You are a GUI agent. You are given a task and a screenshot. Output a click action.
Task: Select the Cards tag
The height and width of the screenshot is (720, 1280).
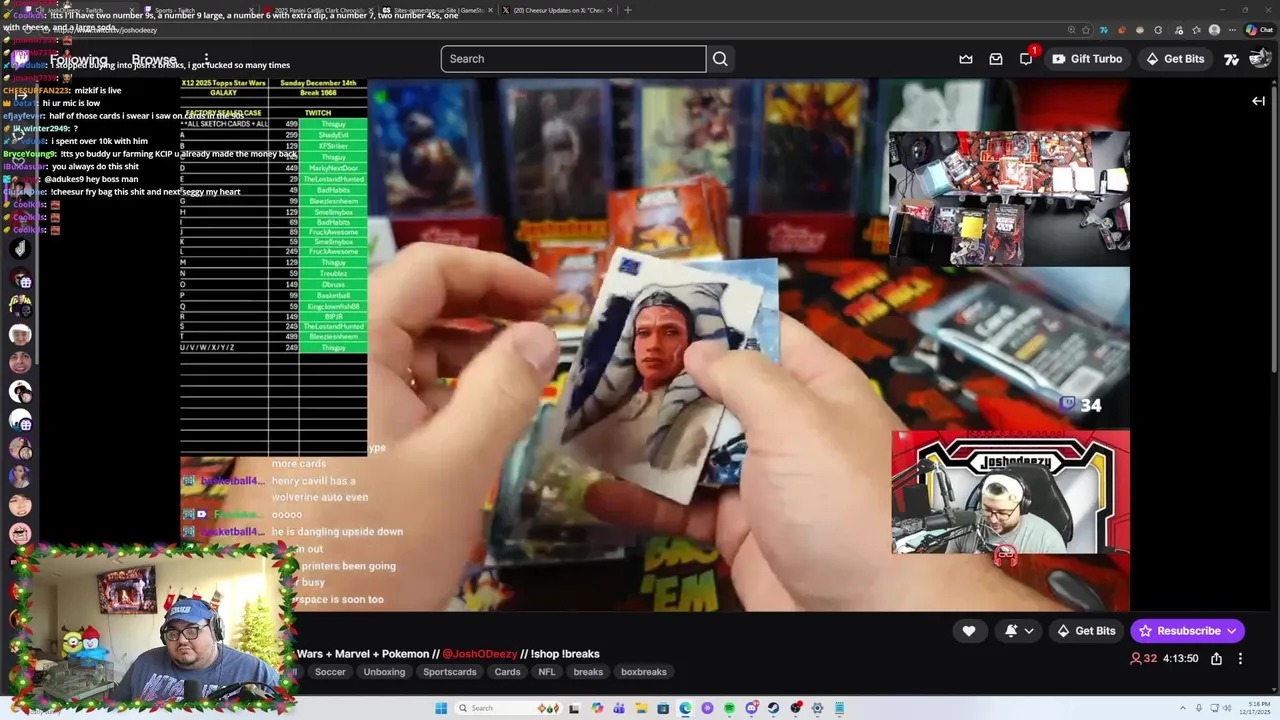(x=507, y=672)
